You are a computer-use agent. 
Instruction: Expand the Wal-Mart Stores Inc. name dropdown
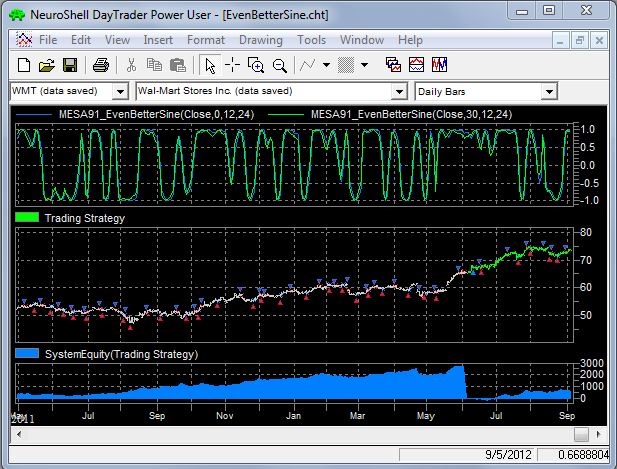pos(399,91)
